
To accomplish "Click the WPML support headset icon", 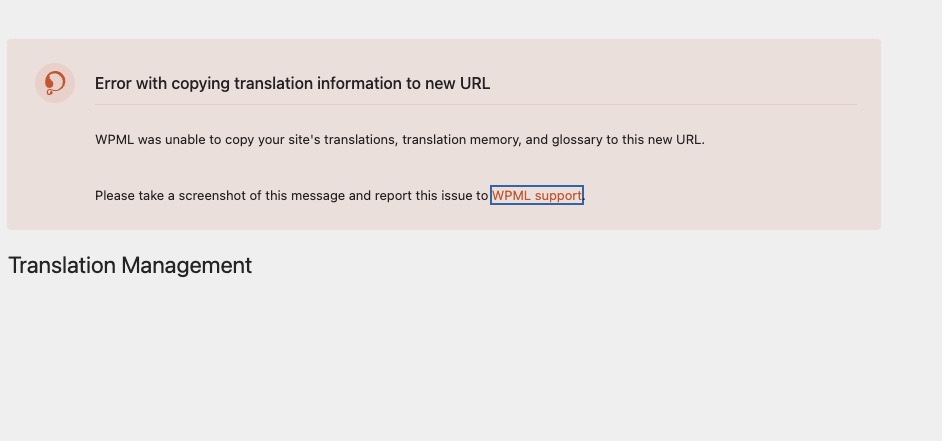I will [55, 83].
